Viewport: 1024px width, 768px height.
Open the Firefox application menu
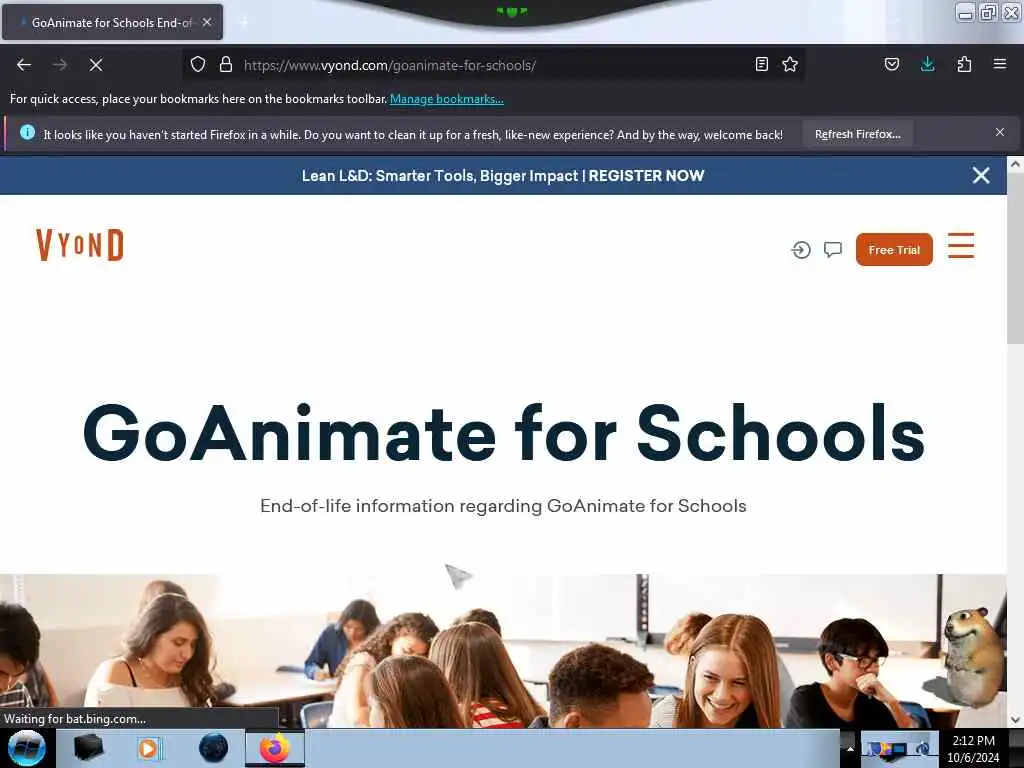pos(1000,64)
